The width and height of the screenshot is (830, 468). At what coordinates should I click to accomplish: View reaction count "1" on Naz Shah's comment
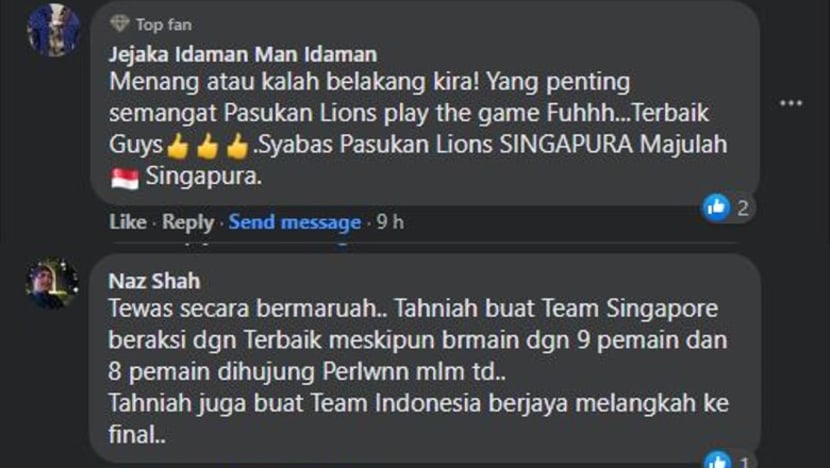pos(743,462)
